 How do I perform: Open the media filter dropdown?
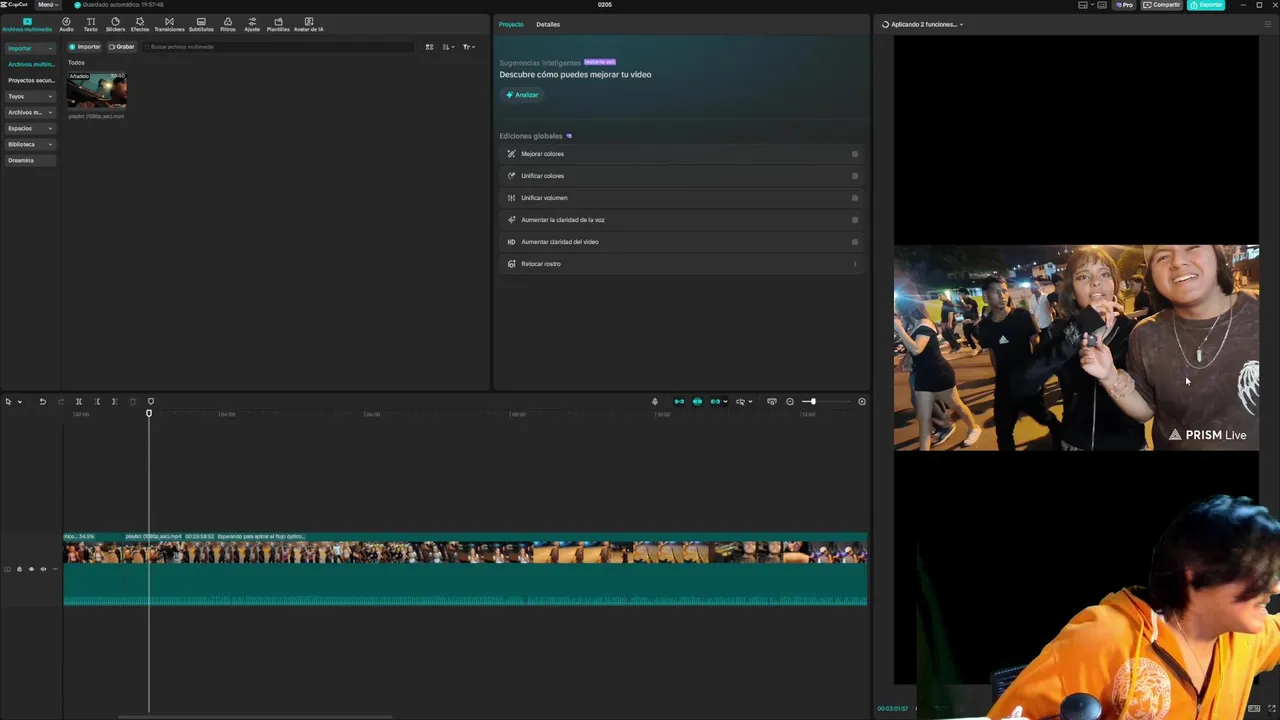(468, 47)
